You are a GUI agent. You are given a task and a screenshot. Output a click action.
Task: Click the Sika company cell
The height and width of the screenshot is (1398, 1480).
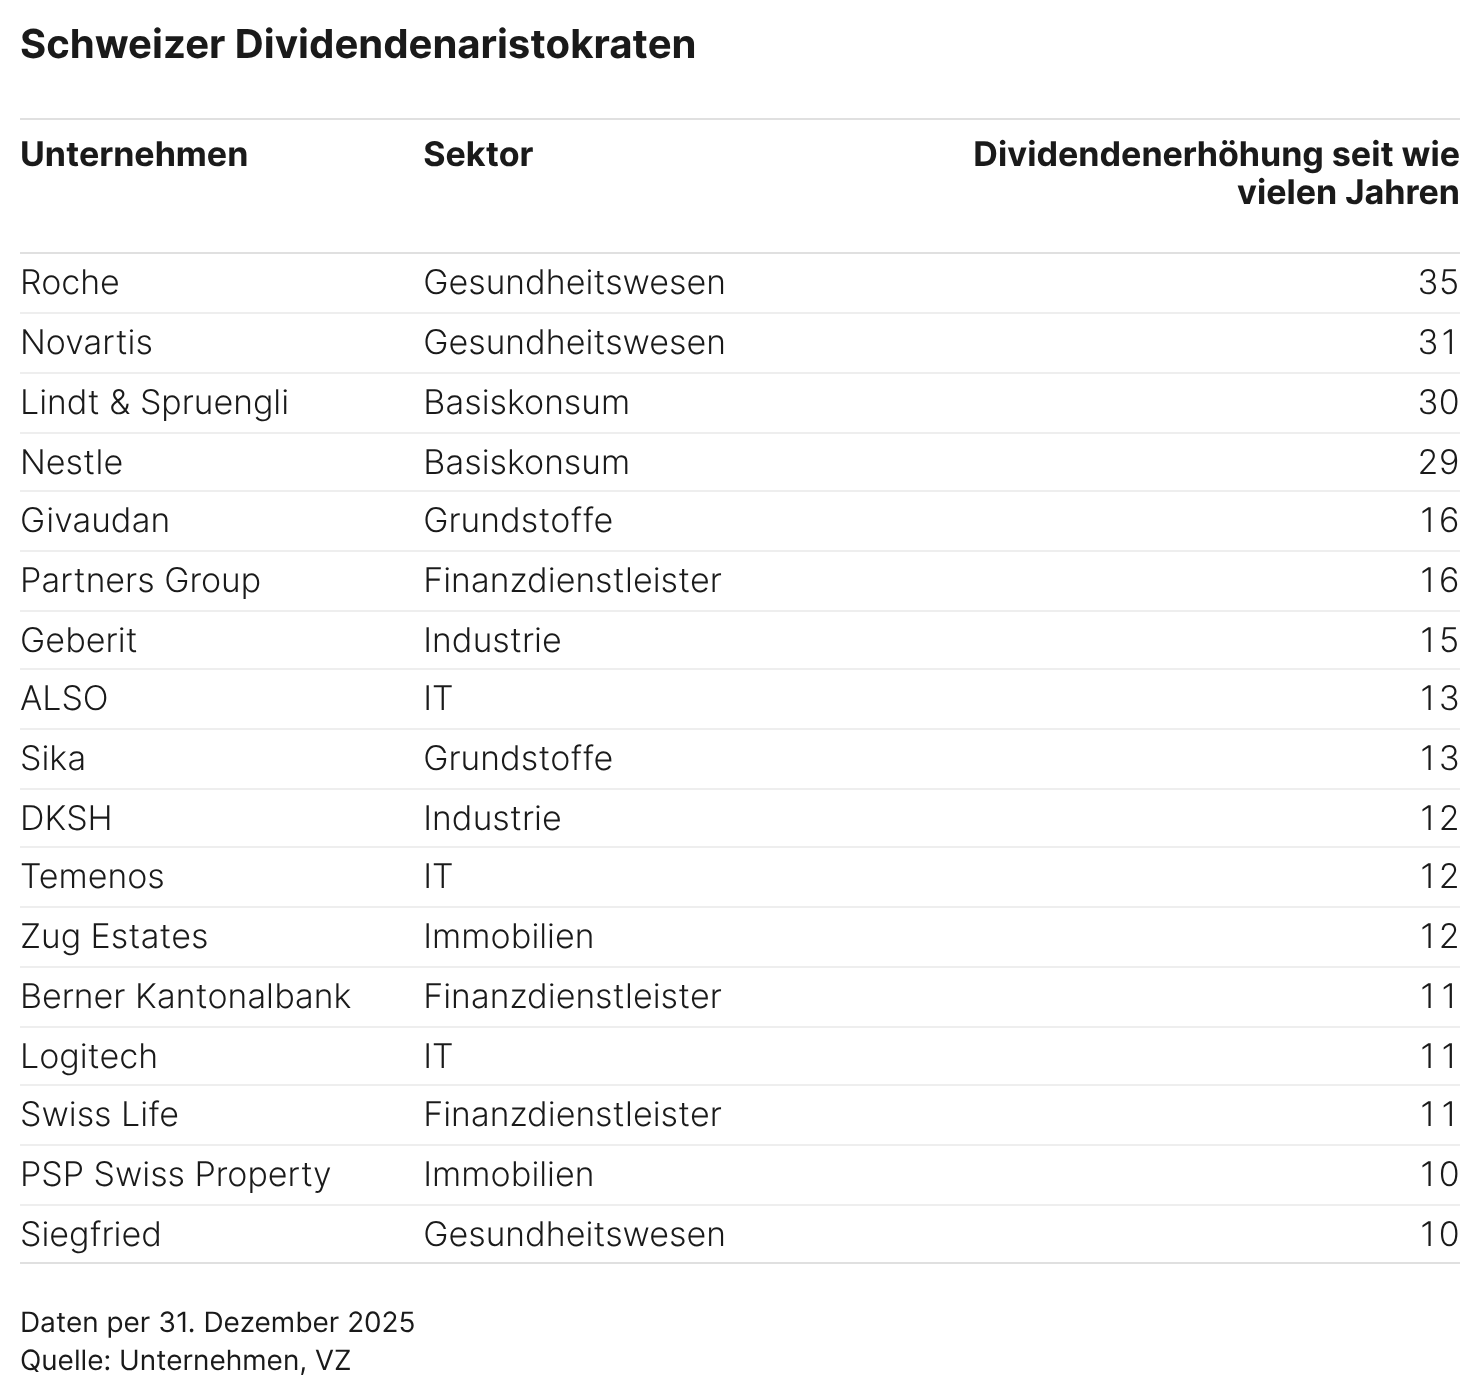[x=53, y=759]
